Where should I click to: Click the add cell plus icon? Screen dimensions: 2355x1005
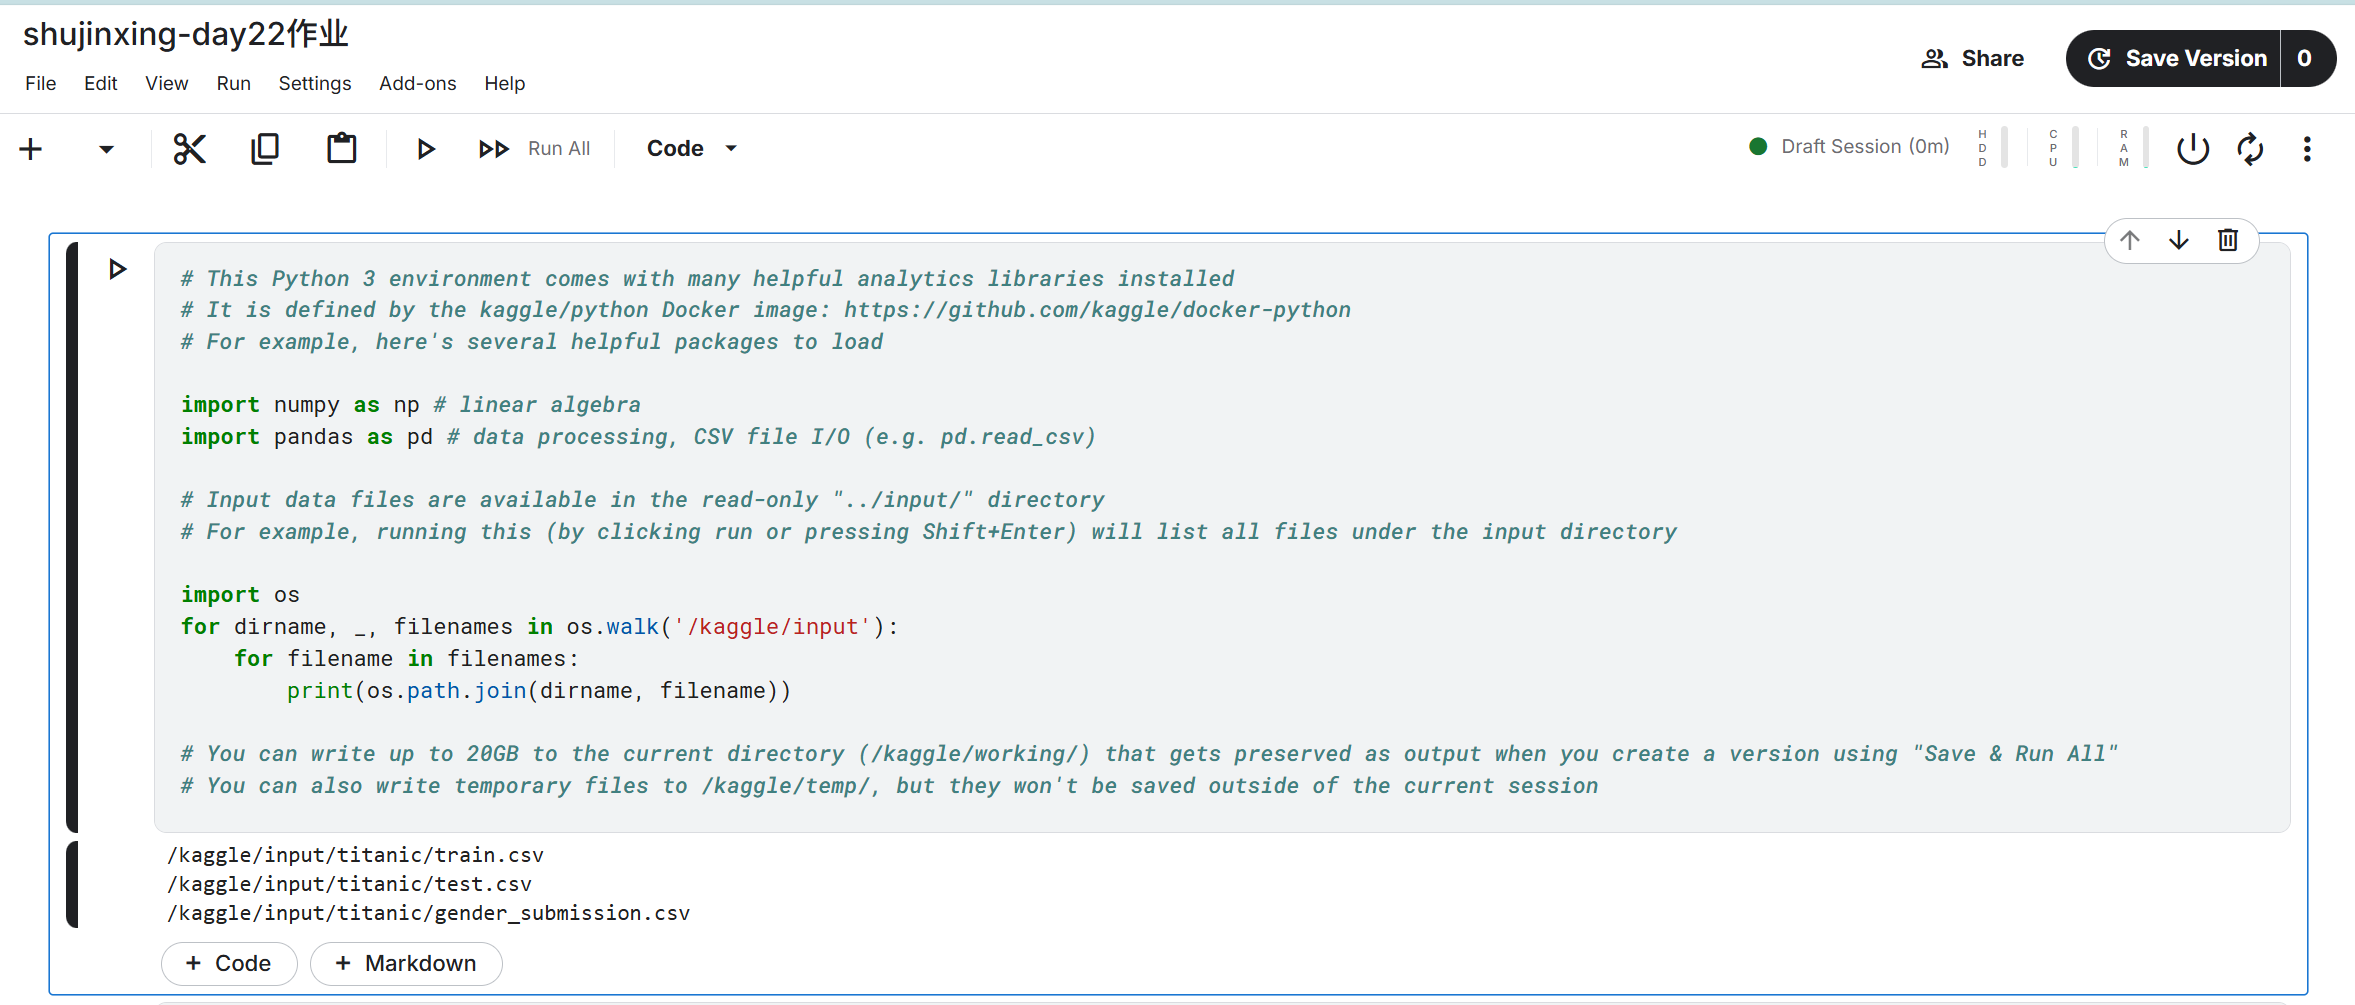pos(31,149)
